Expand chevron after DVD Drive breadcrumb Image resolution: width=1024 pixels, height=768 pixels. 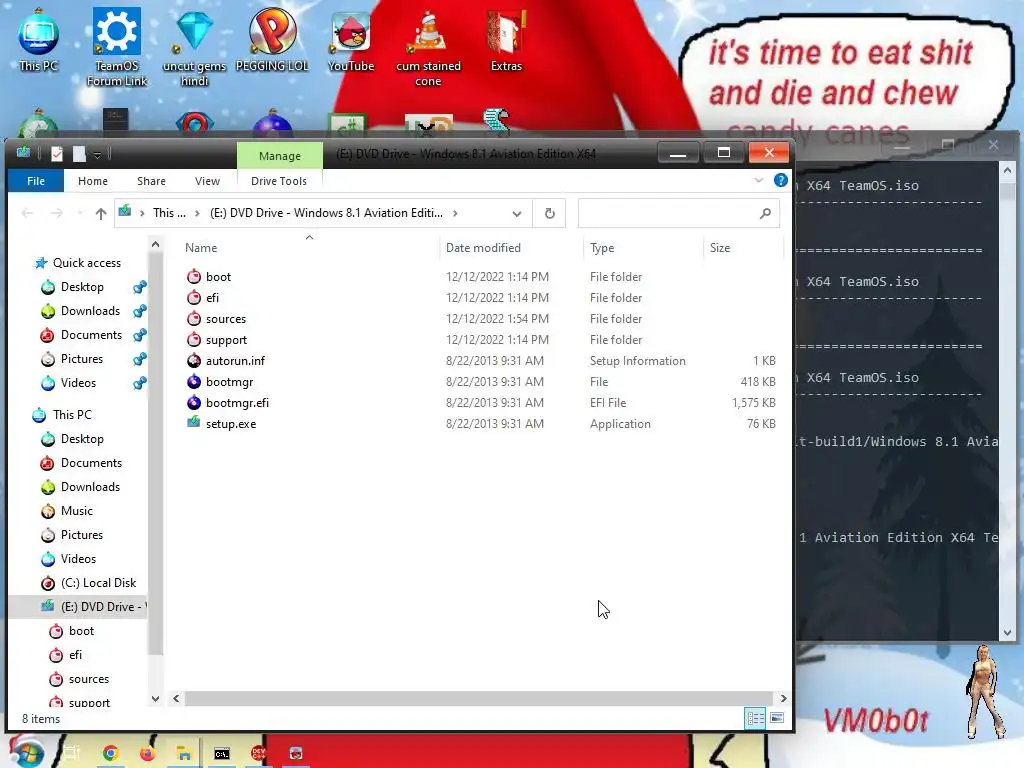pos(455,213)
